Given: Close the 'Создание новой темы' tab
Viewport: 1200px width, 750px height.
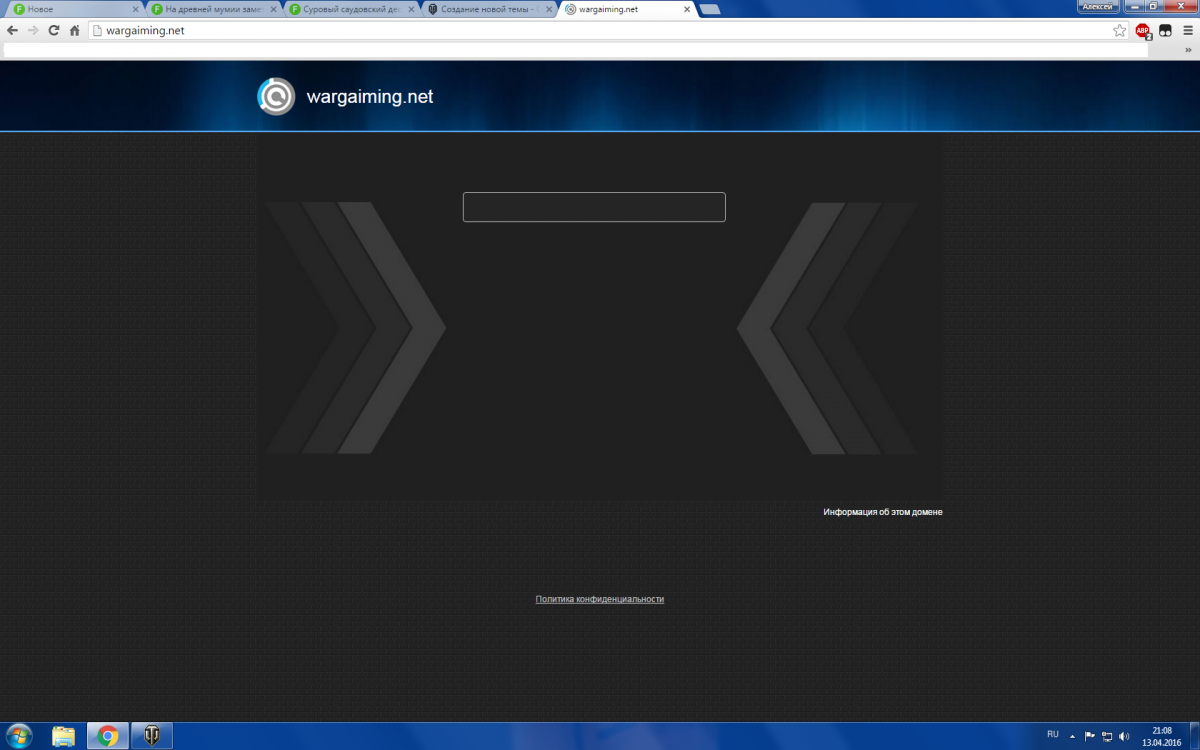Looking at the screenshot, I should point(547,9).
